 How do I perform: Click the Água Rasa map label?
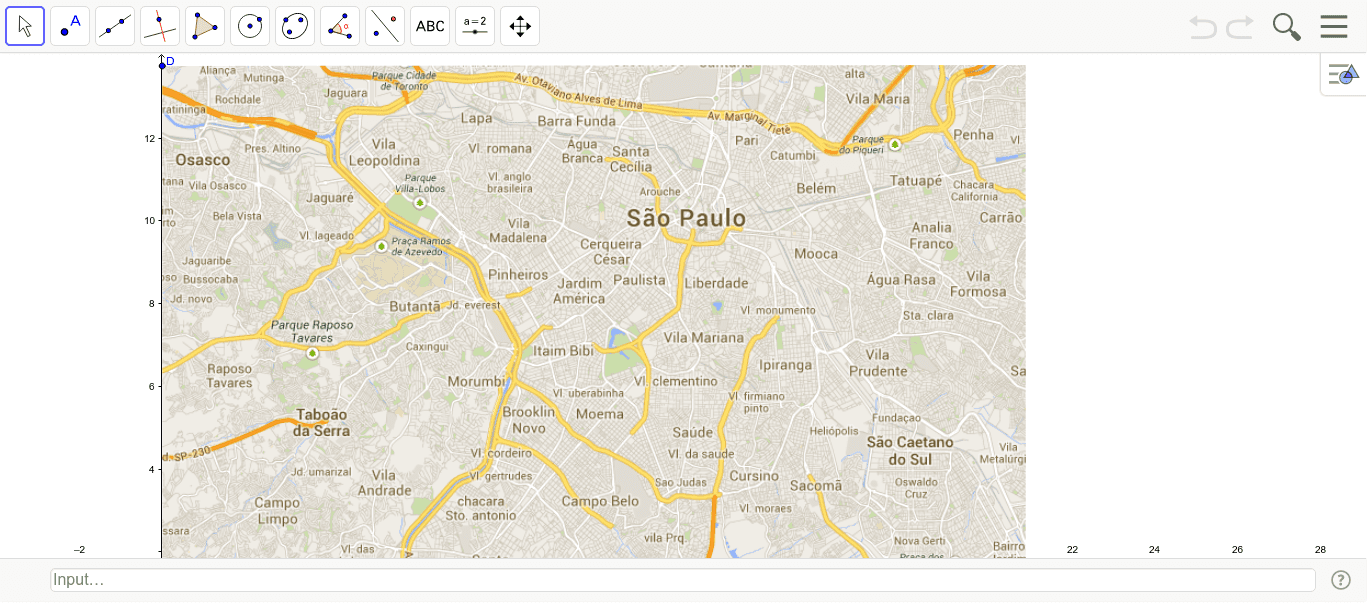tap(901, 280)
